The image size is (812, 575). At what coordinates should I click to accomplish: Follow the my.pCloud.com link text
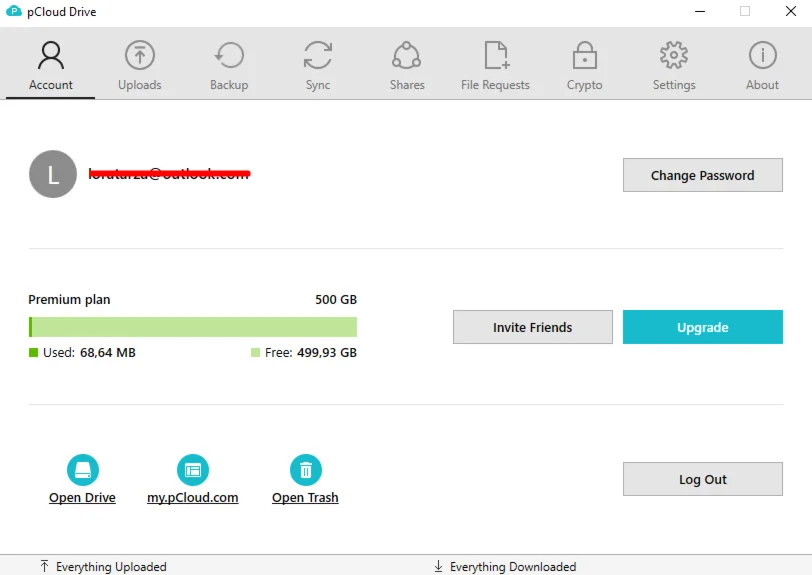(193, 497)
